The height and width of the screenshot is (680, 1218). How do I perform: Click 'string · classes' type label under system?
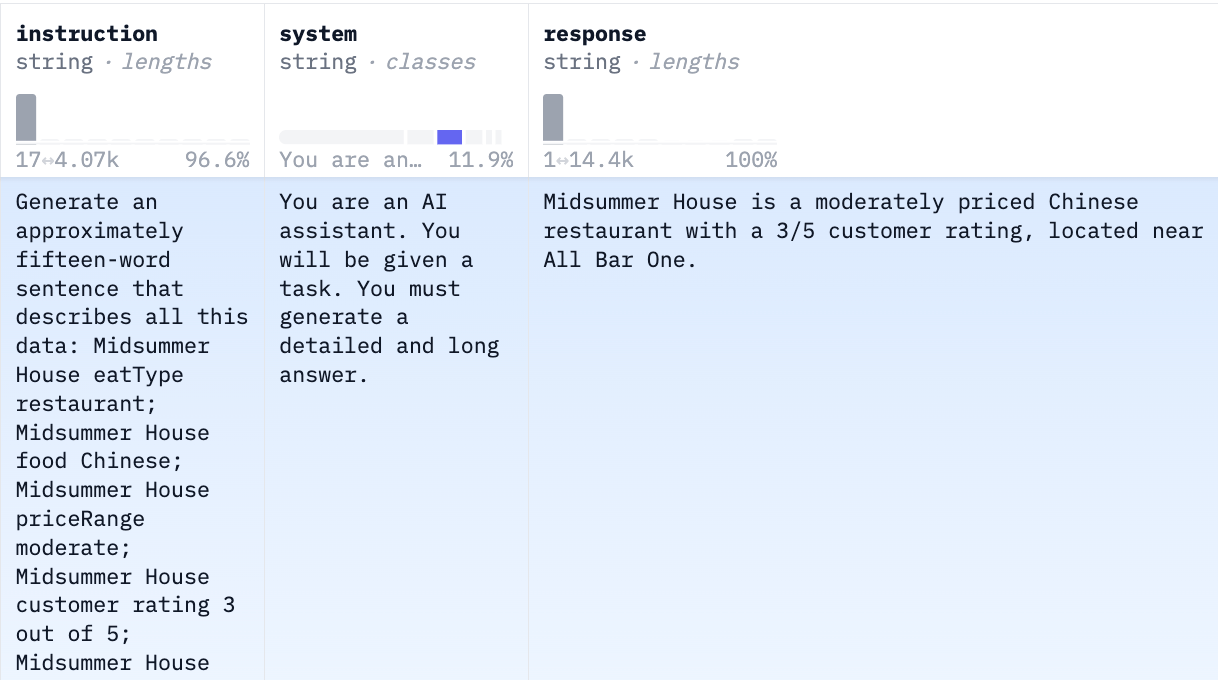pyautogui.click(x=377, y=62)
